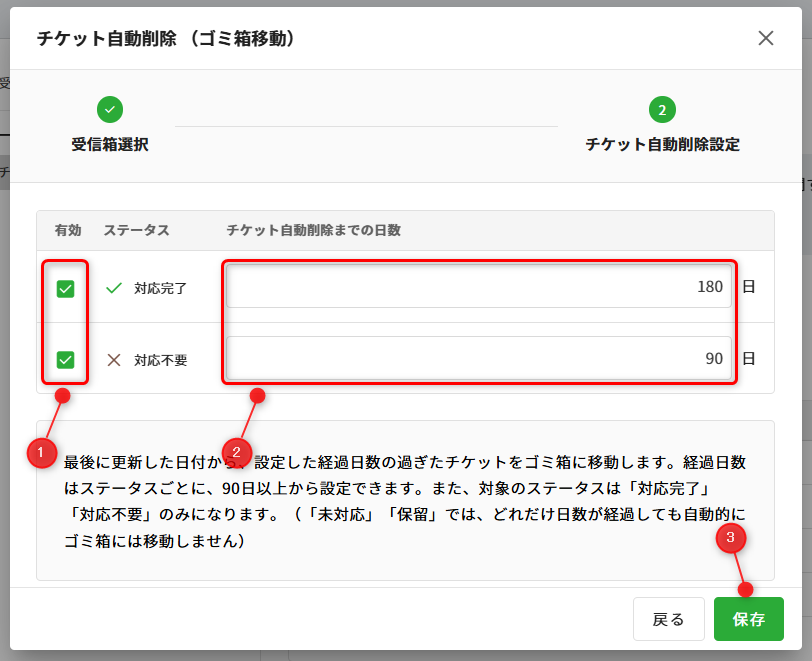
Task: Click the 対応完了 status label
Action: (161, 289)
